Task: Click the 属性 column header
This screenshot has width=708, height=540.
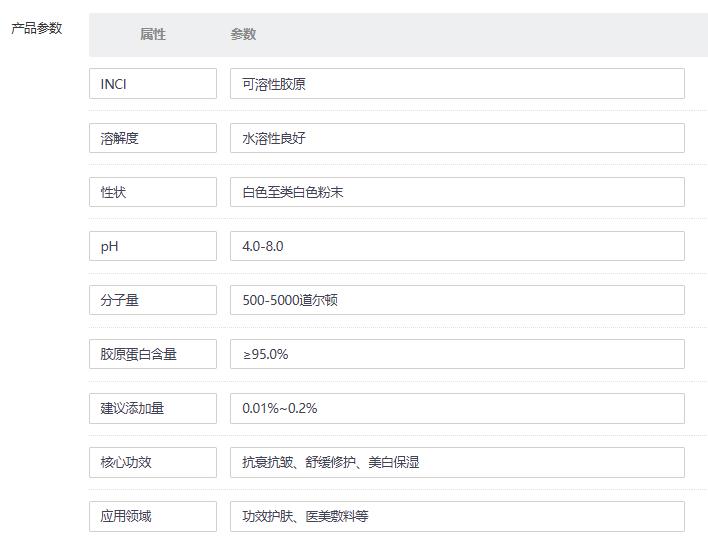Action: click(x=153, y=34)
